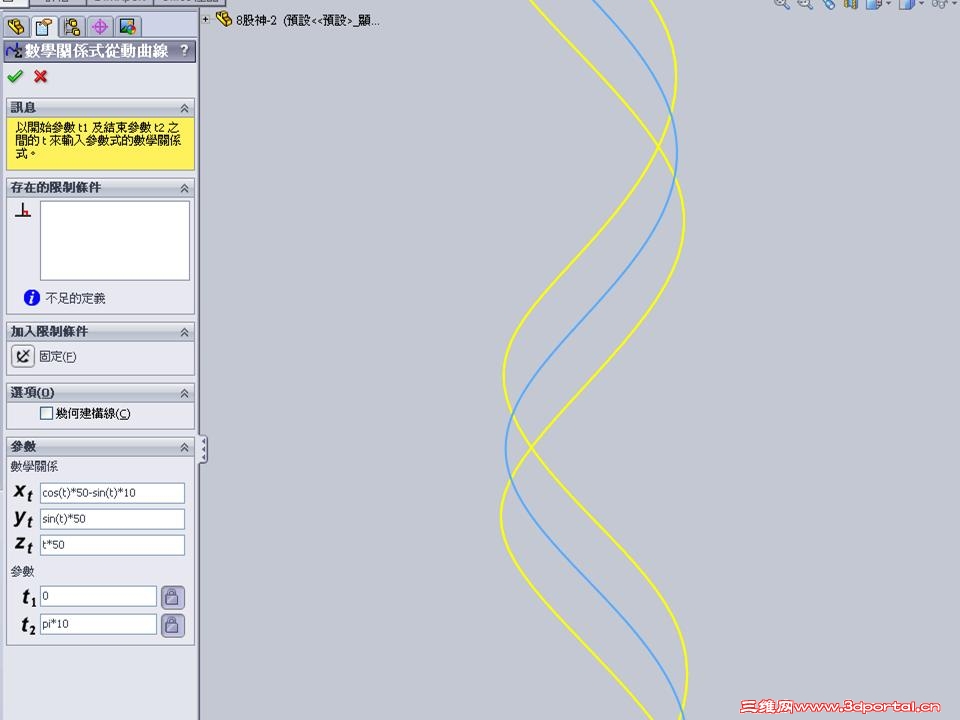Click the existing relations perpendicular icon
Image resolution: width=960 pixels, height=720 pixels.
pyautogui.click(x=23, y=211)
